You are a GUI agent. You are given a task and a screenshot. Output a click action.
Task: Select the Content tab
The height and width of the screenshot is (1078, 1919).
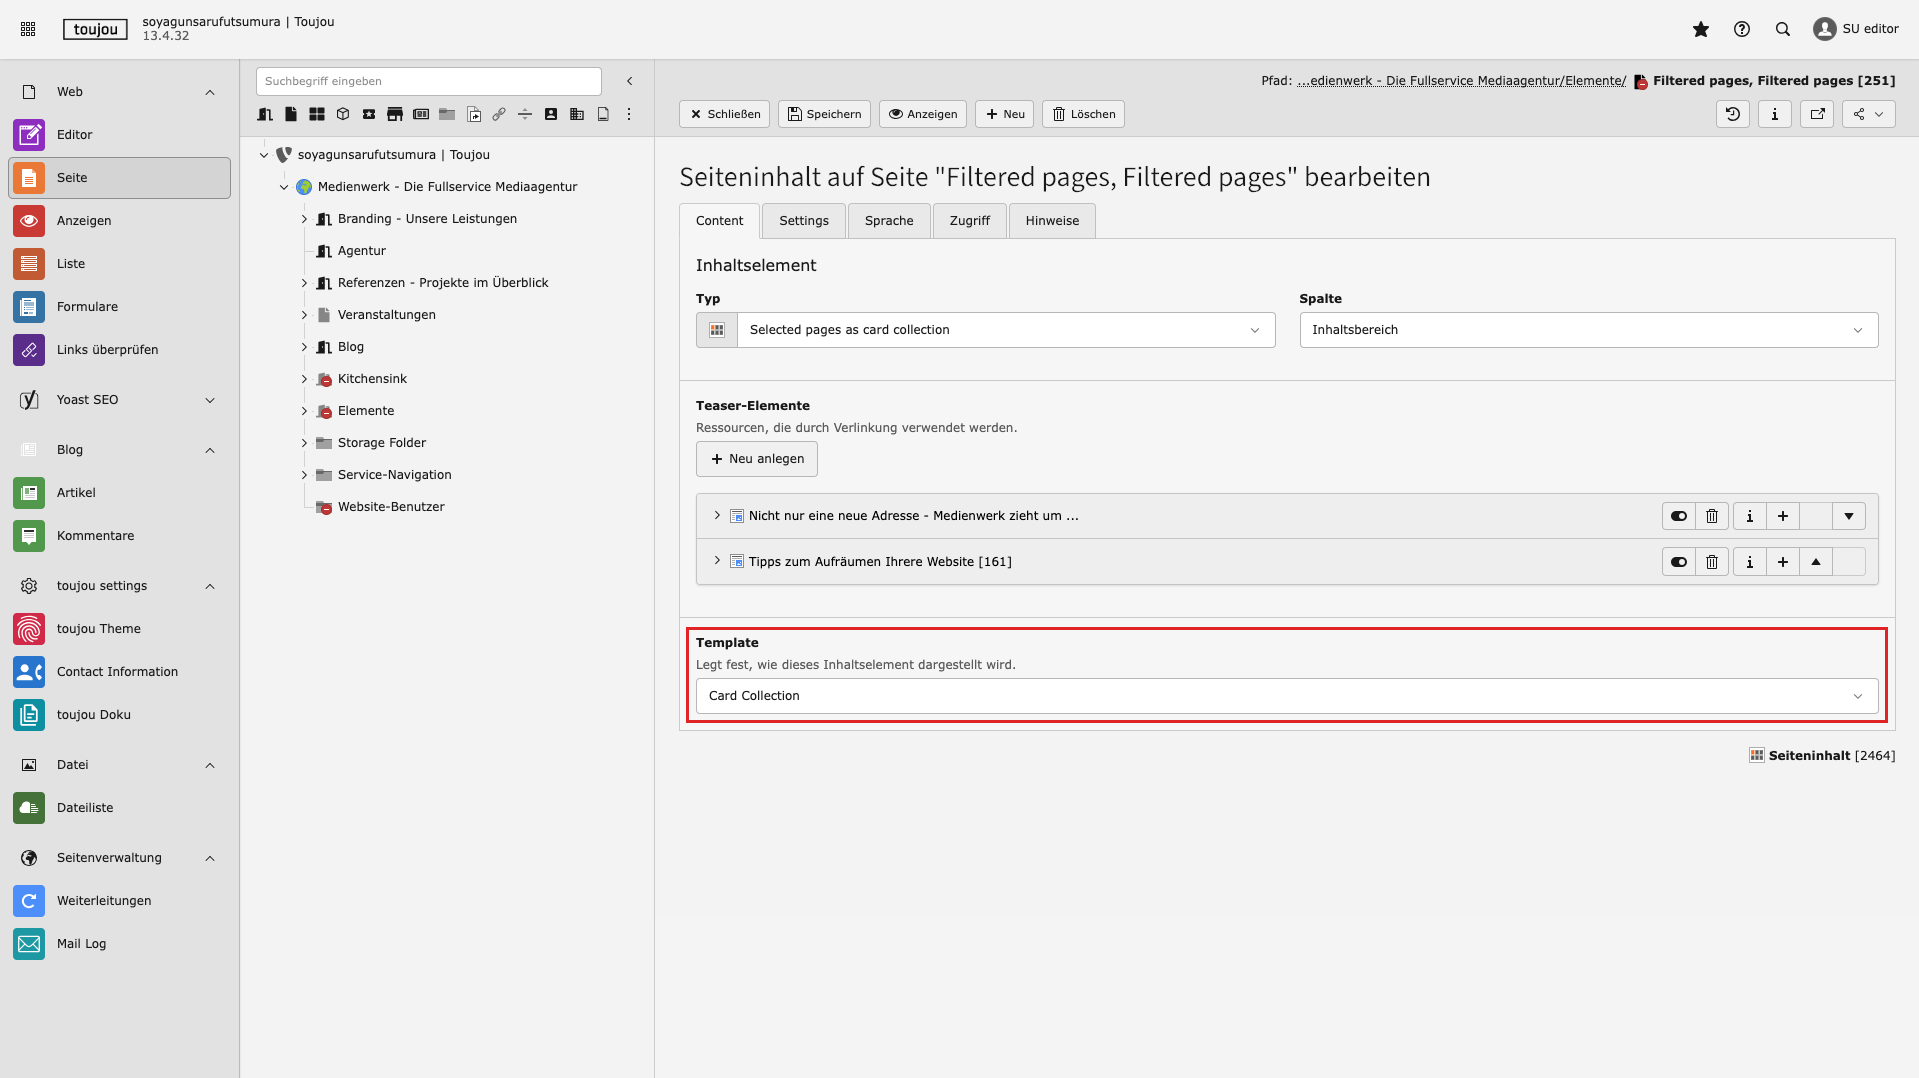pos(720,221)
